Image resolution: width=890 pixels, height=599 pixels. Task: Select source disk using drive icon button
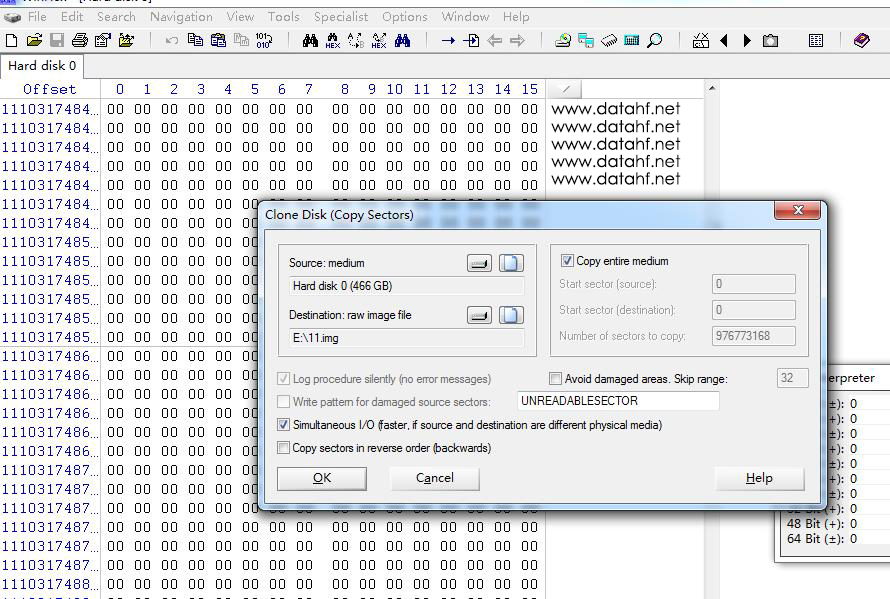[x=480, y=263]
